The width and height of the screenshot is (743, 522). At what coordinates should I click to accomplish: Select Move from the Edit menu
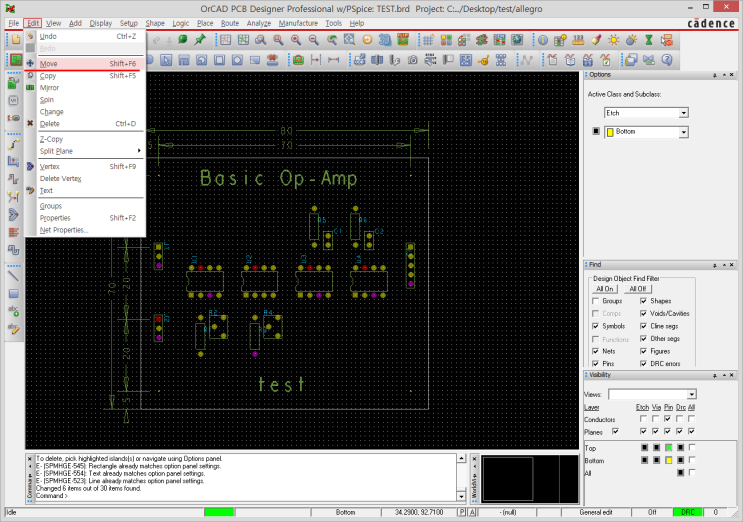pos(49,63)
